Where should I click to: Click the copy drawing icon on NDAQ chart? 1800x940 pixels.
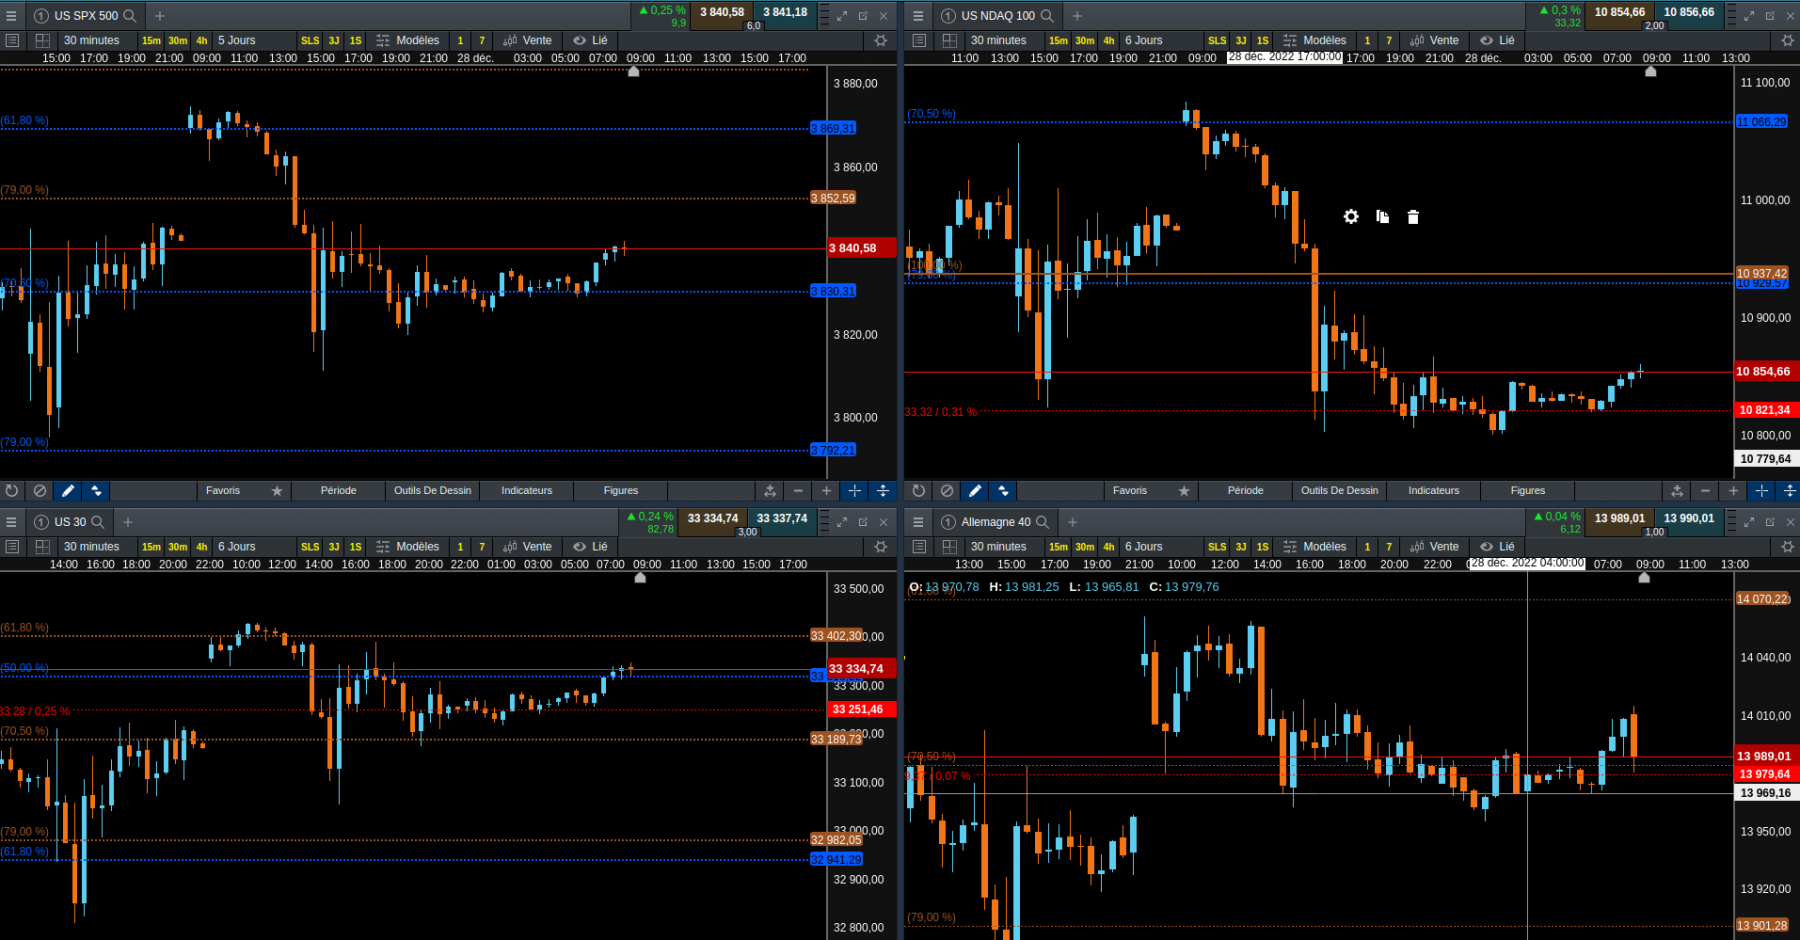click(x=1382, y=217)
